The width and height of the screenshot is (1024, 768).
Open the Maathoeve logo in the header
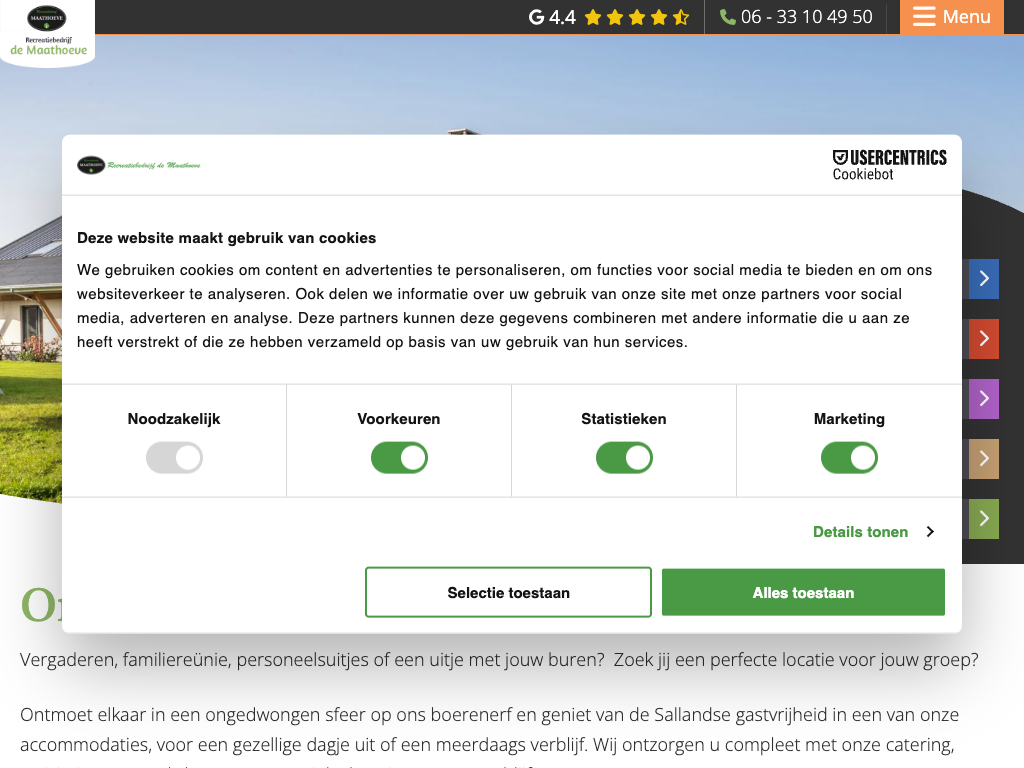[47, 31]
